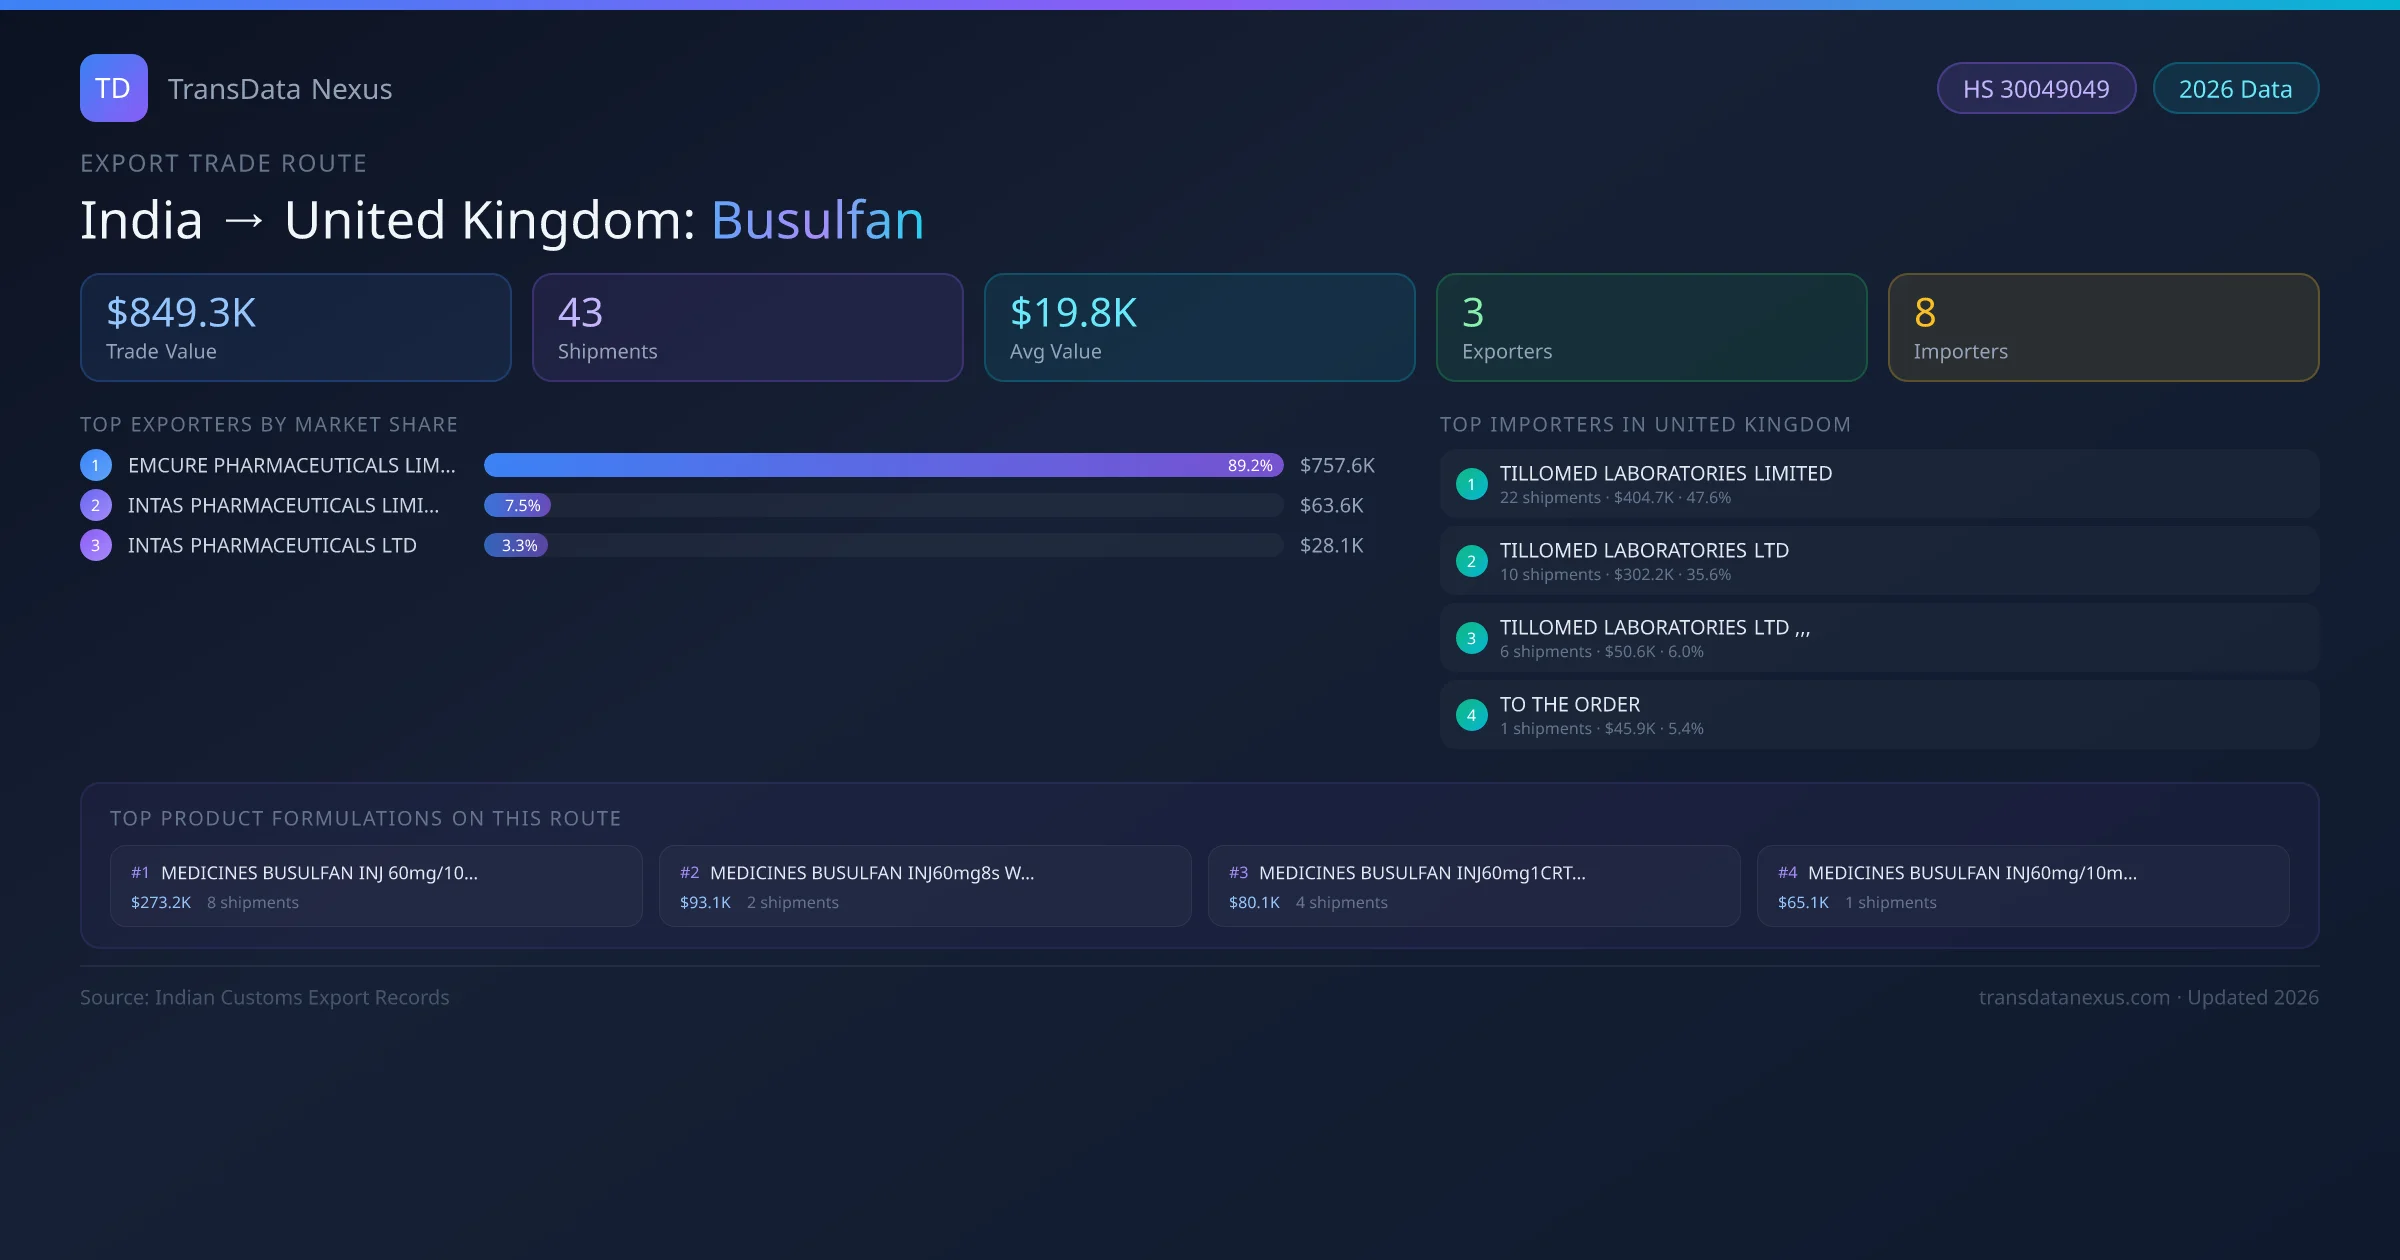2400x1260 pixels.
Task: Open Tillomed Laboratories Limited importer row
Action: coord(1878,484)
